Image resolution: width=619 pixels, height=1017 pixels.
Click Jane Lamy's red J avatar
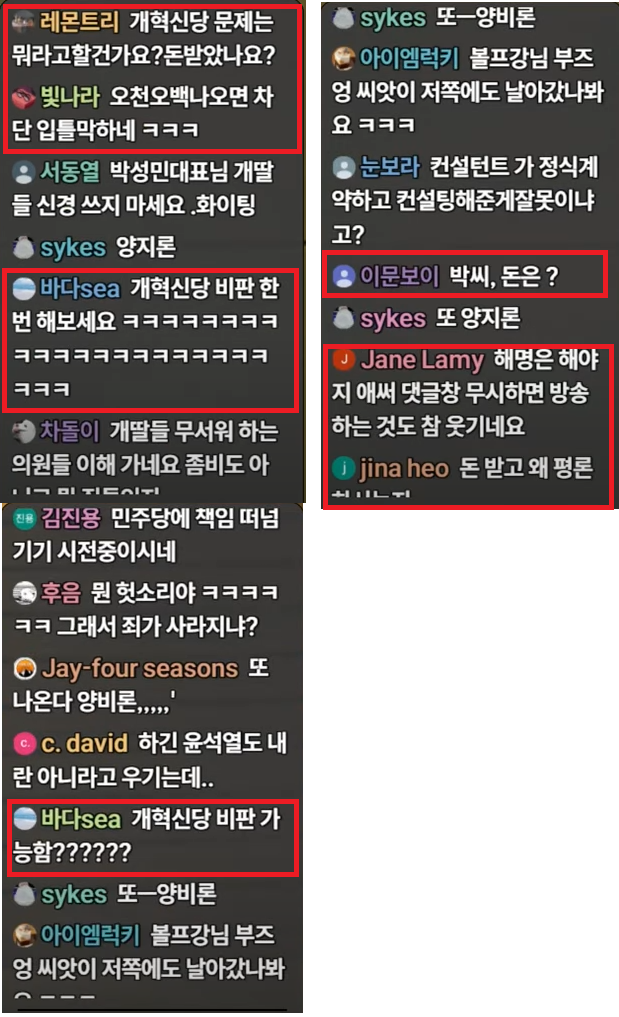pos(344,359)
